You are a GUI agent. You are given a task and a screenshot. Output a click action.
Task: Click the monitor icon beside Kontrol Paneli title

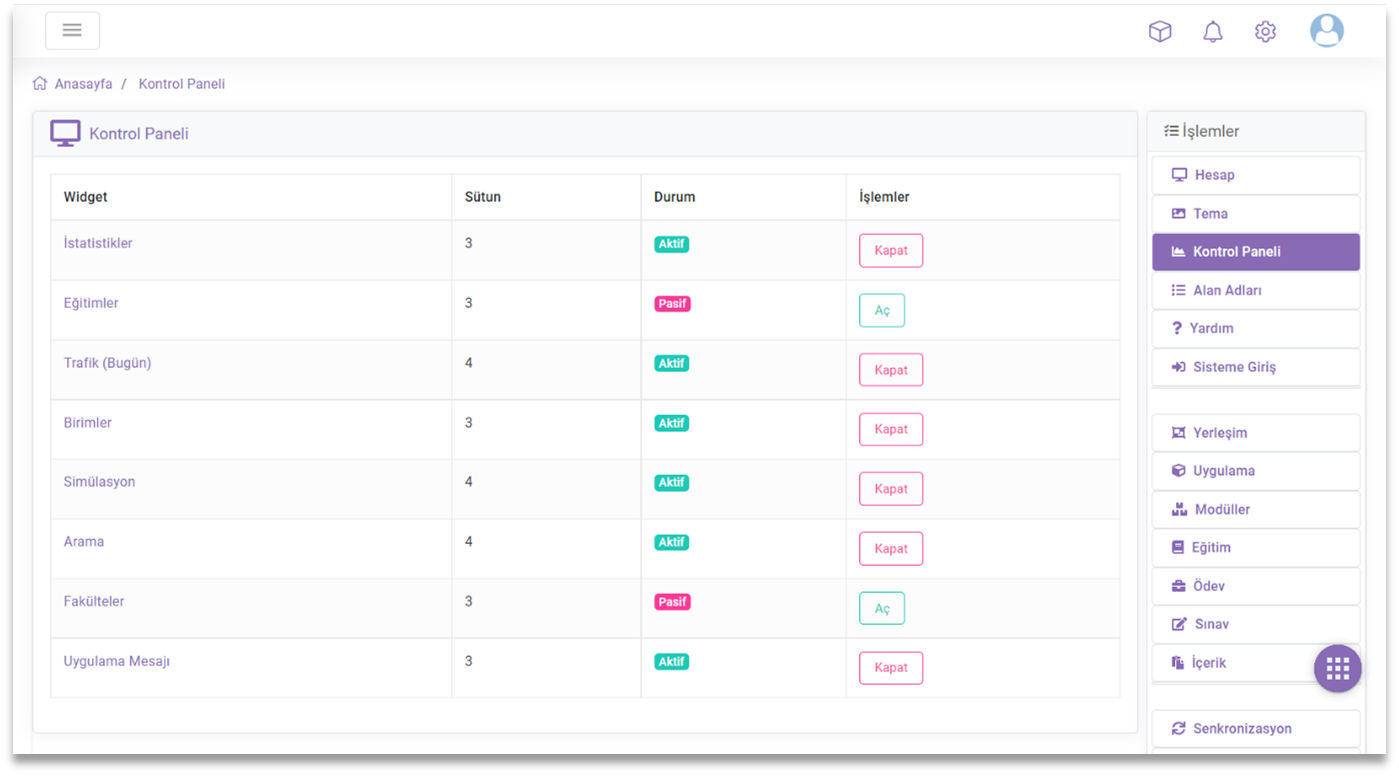[x=65, y=134]
